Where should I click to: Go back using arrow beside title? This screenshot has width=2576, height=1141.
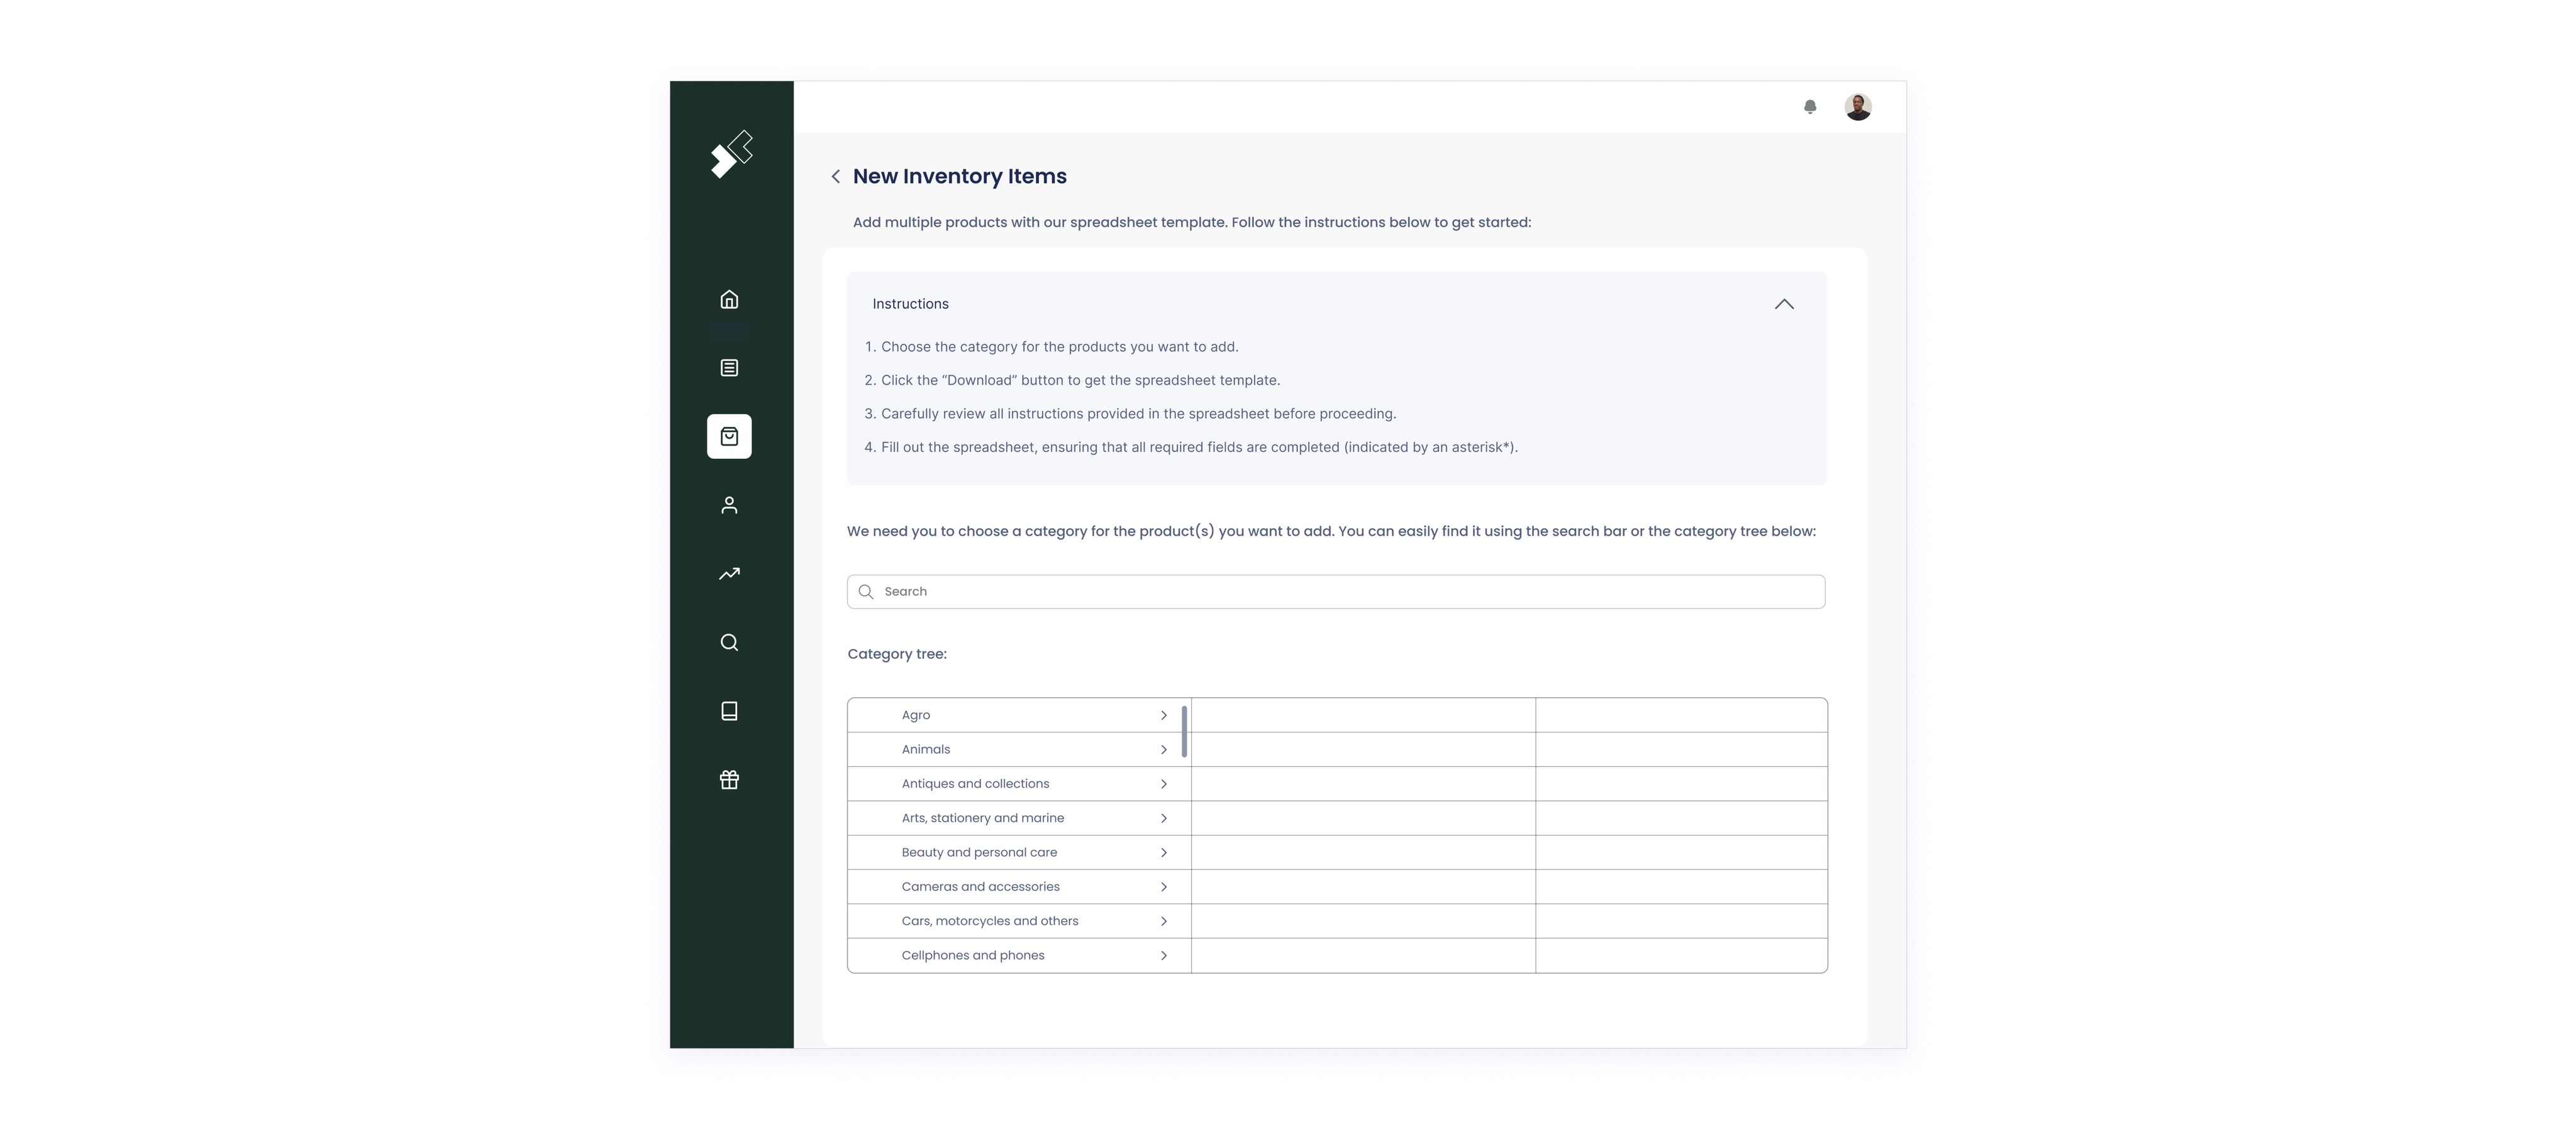835,177
